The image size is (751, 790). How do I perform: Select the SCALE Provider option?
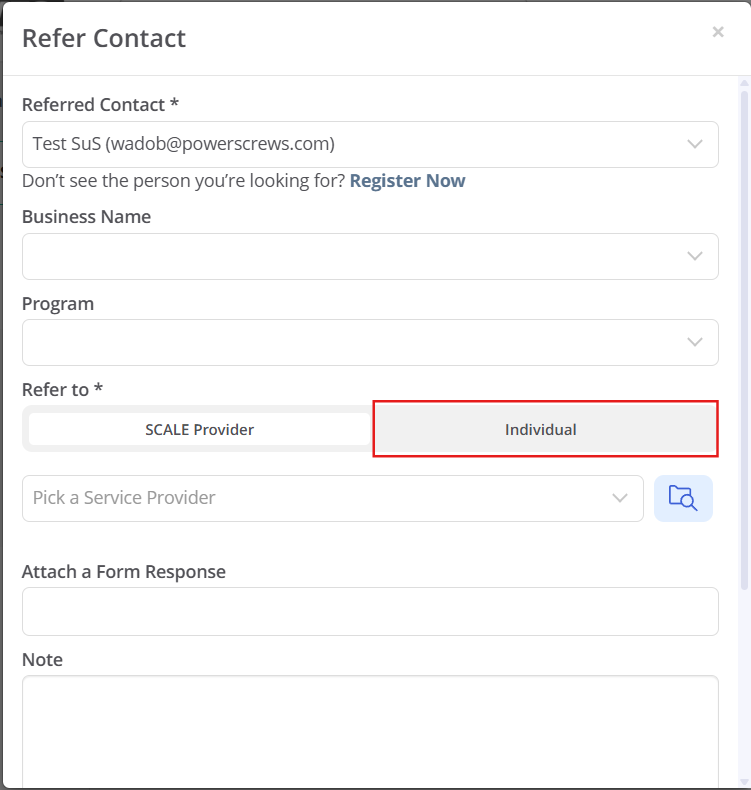(x=200, y=429)
